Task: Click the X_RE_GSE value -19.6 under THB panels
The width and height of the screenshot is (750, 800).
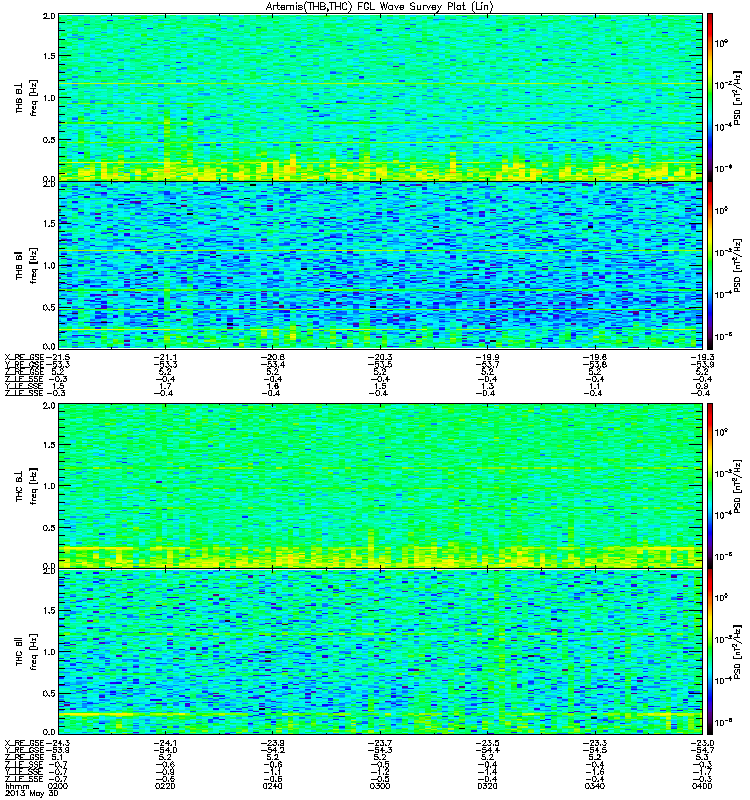Action: click(594, 357)
